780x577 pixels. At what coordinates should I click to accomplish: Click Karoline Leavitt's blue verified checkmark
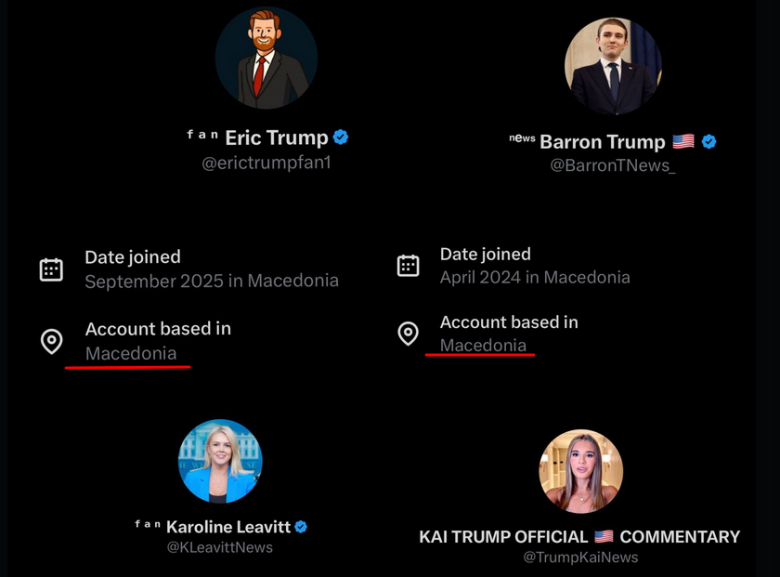pyautogui.click(x=300, y=526)
